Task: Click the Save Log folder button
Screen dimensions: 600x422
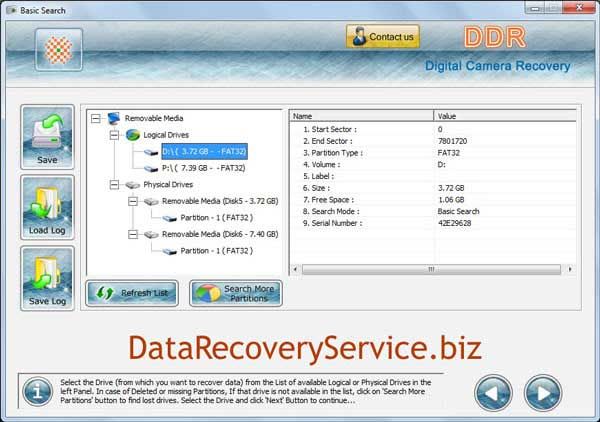Action: [47, 278]
